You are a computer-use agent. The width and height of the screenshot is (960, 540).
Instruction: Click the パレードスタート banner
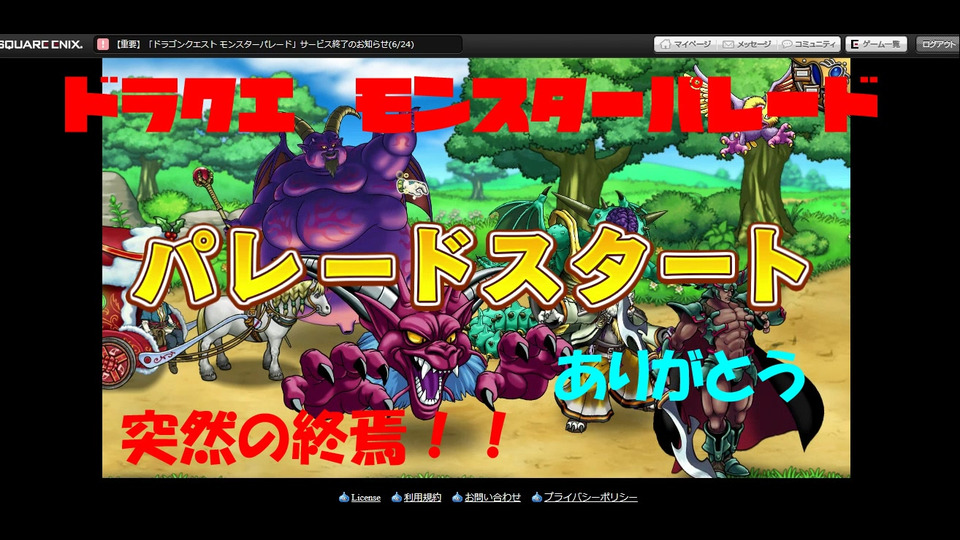[471, 266]
